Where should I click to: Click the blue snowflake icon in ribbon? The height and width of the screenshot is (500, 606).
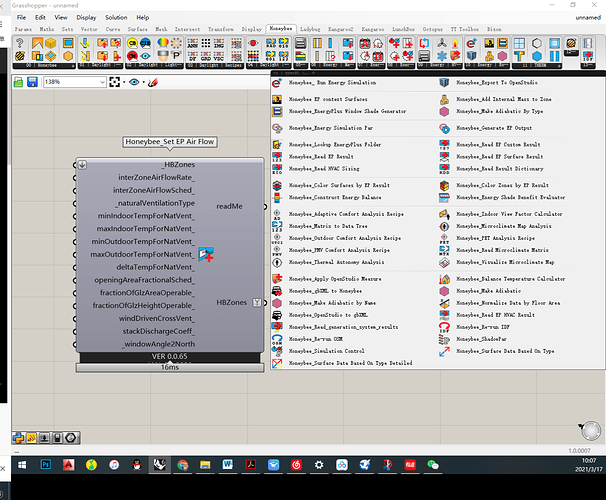click(x=442, y=56)
